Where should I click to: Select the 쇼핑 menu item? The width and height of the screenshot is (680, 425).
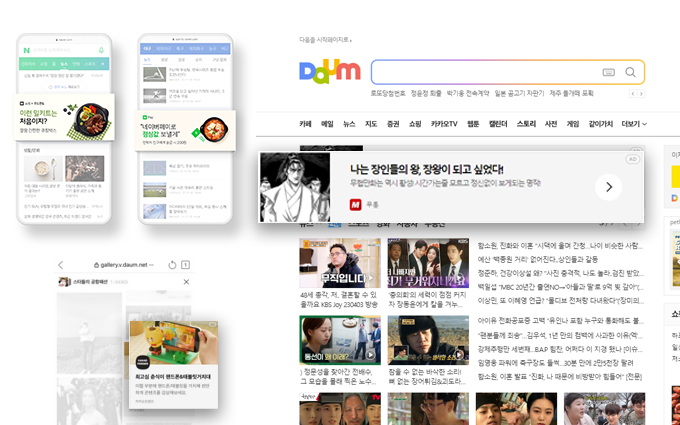(x=415, y=124)
